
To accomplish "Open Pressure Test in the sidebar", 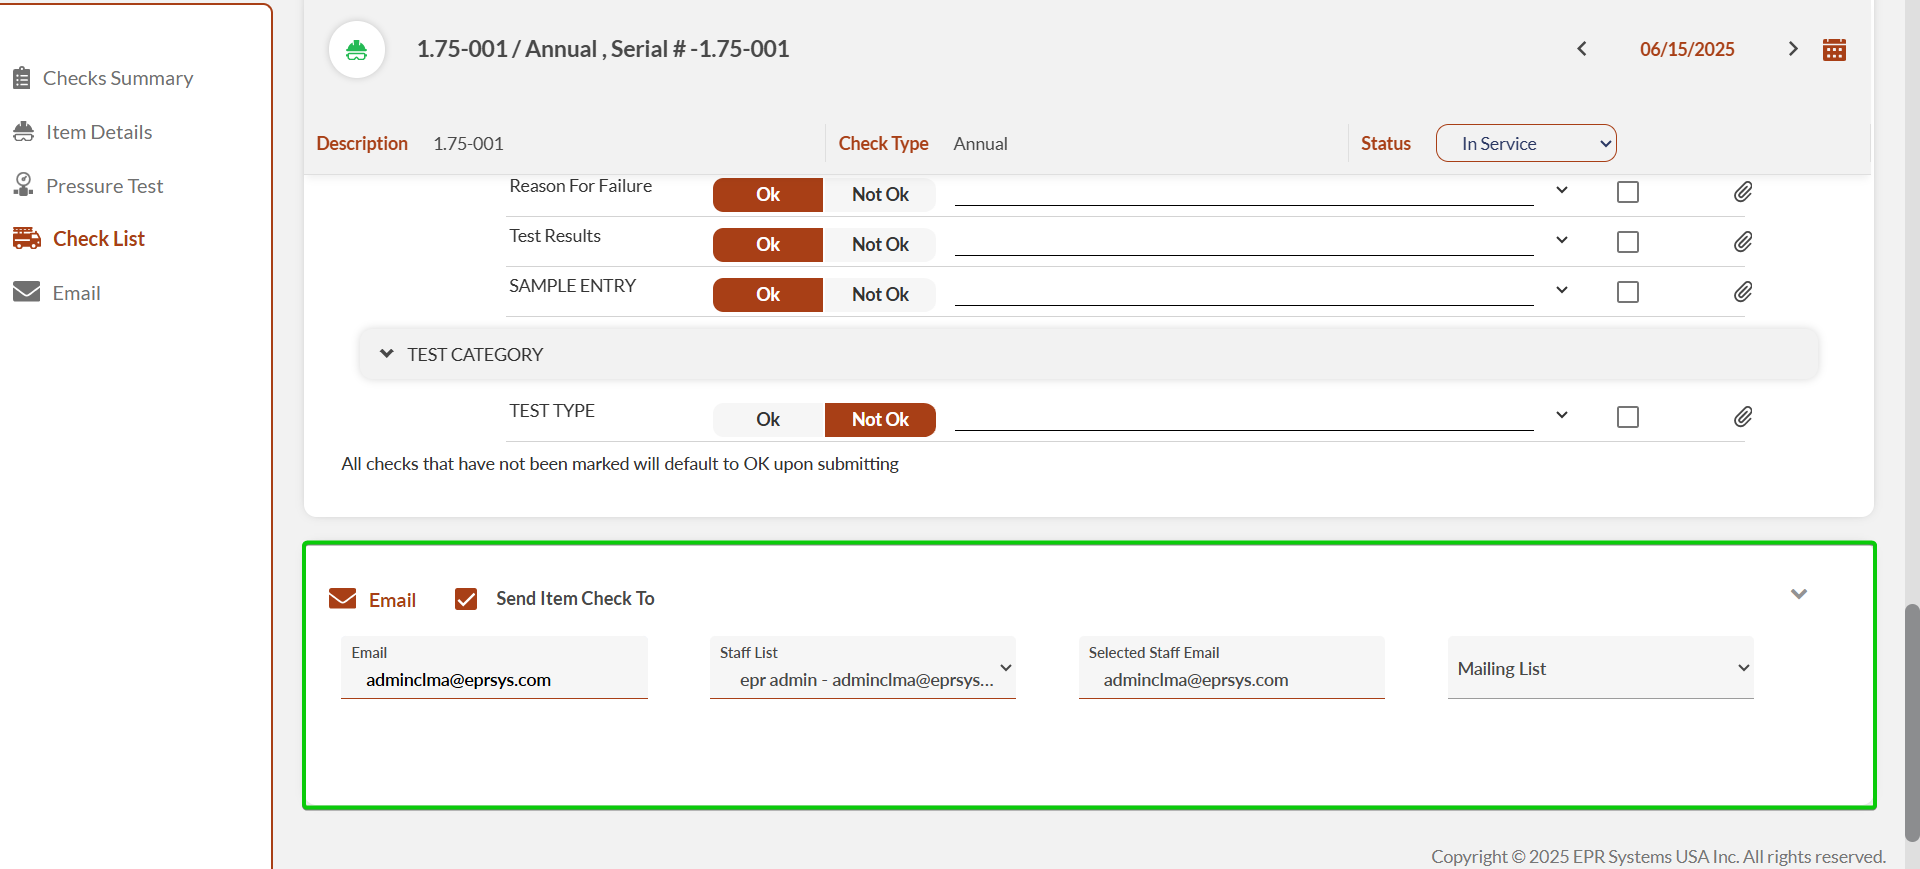I will click(x=104, y=186).
